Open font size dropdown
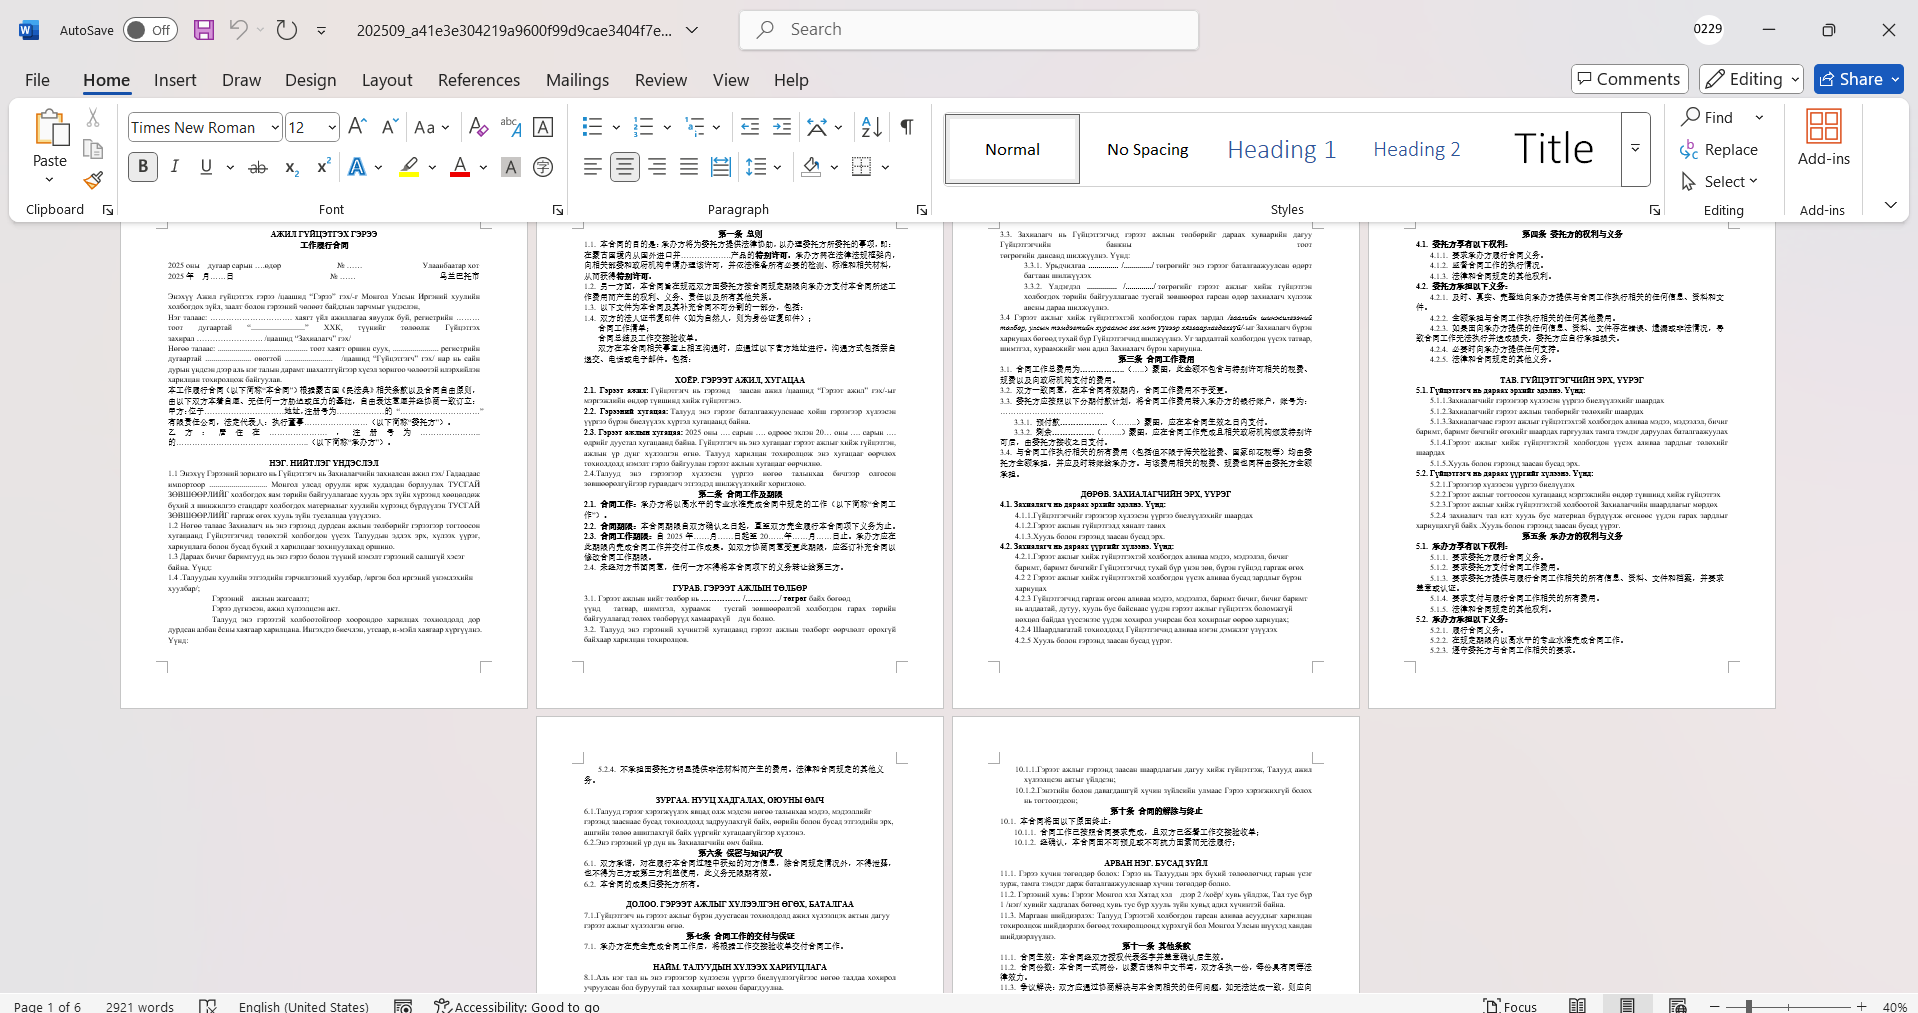 pos(332,127)
